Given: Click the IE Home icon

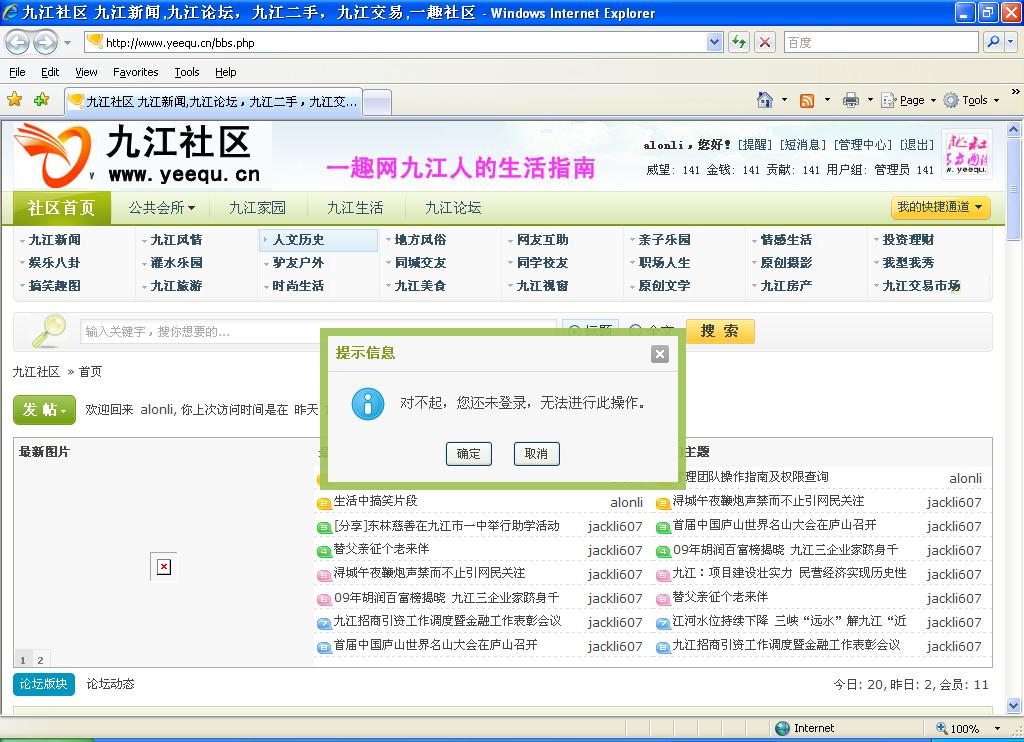Looking at the screenshot, I should click(x=765, y=100).
